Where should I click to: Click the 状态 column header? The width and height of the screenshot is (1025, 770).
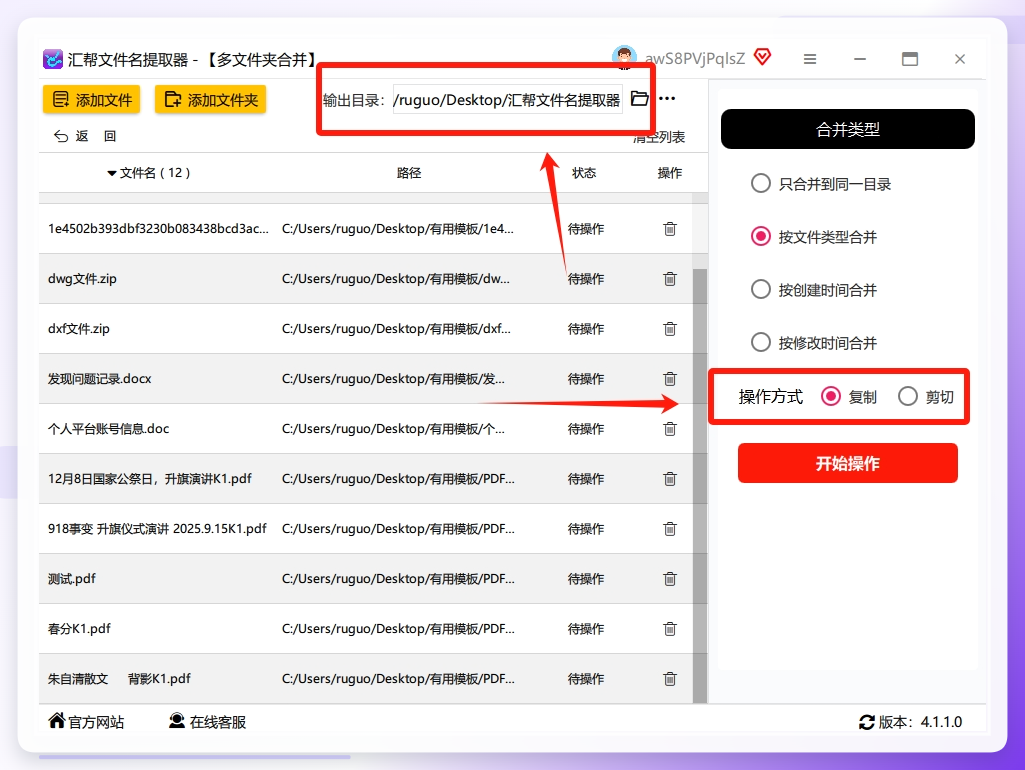584,173
